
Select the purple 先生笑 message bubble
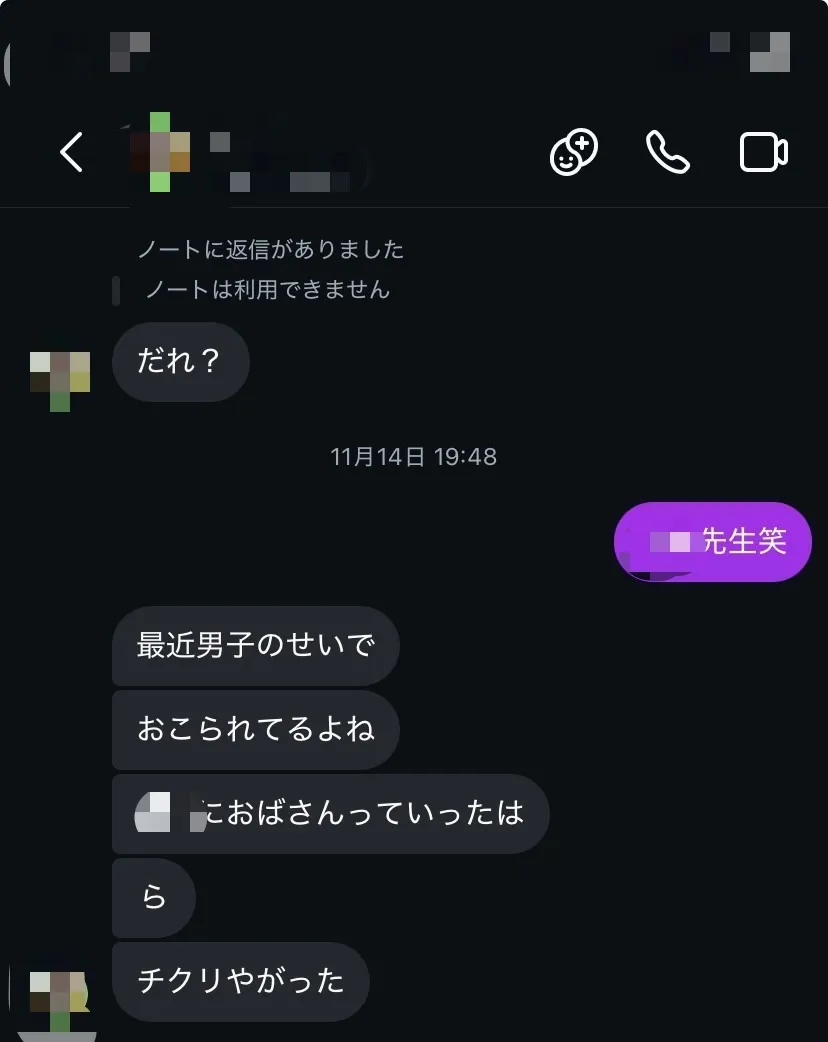click(x=712, y=542)
